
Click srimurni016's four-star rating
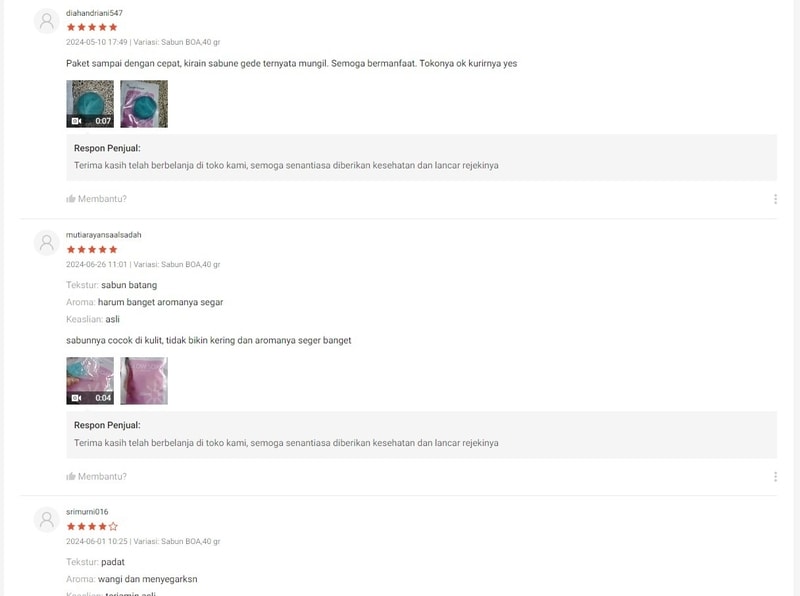92,526
